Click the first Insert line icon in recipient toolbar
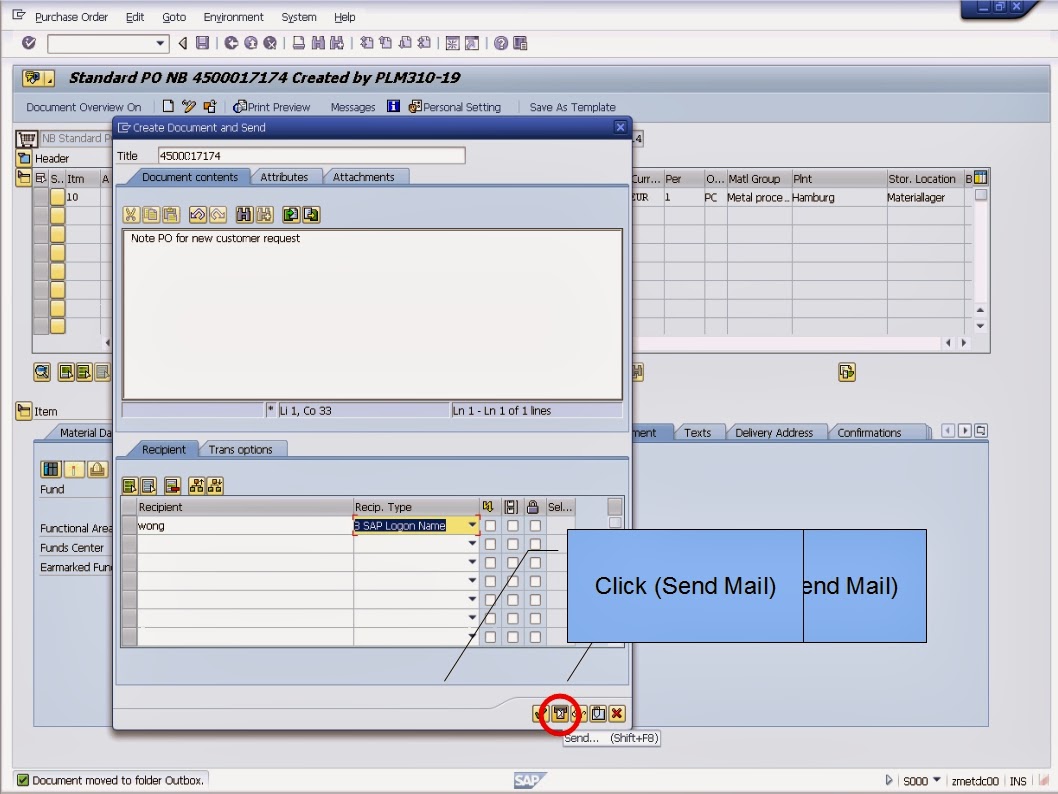Screen dimensions: 1058x794 pyautogui.click(x=130, y=485)
